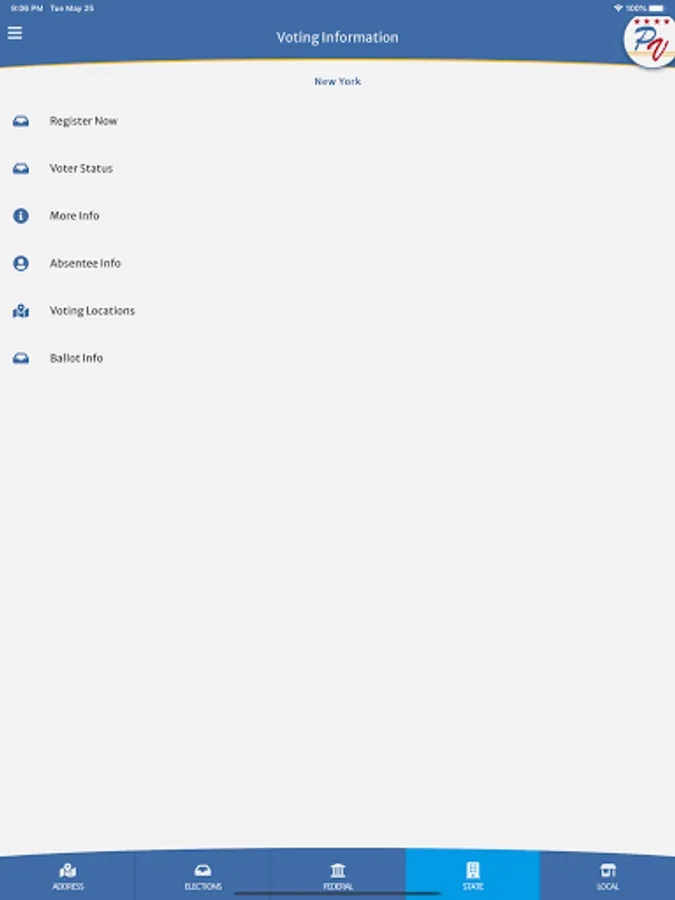675x900 pixels.
Task: Open the Local tab
Action: [x=607, y=876]
